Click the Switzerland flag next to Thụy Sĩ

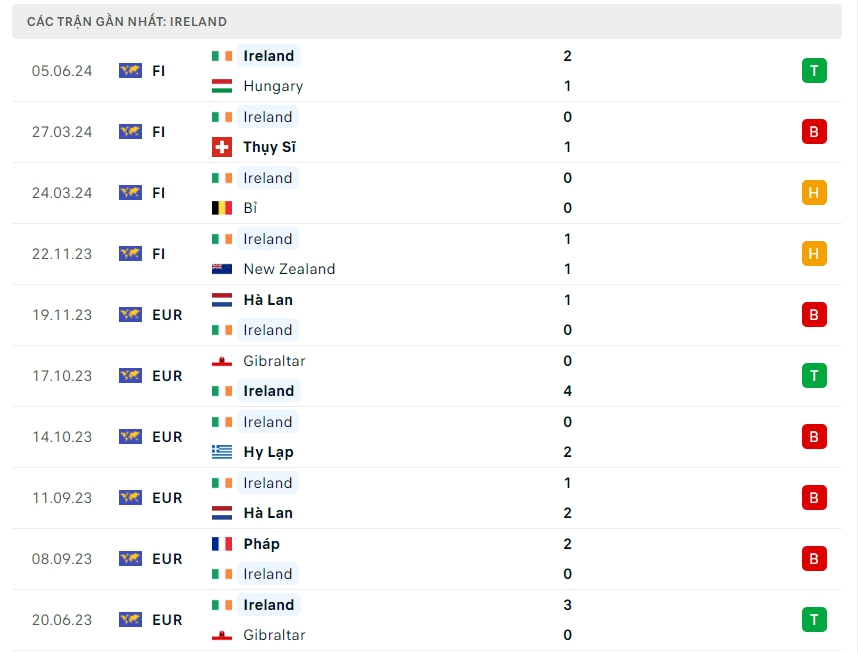[x=222, y=147]
